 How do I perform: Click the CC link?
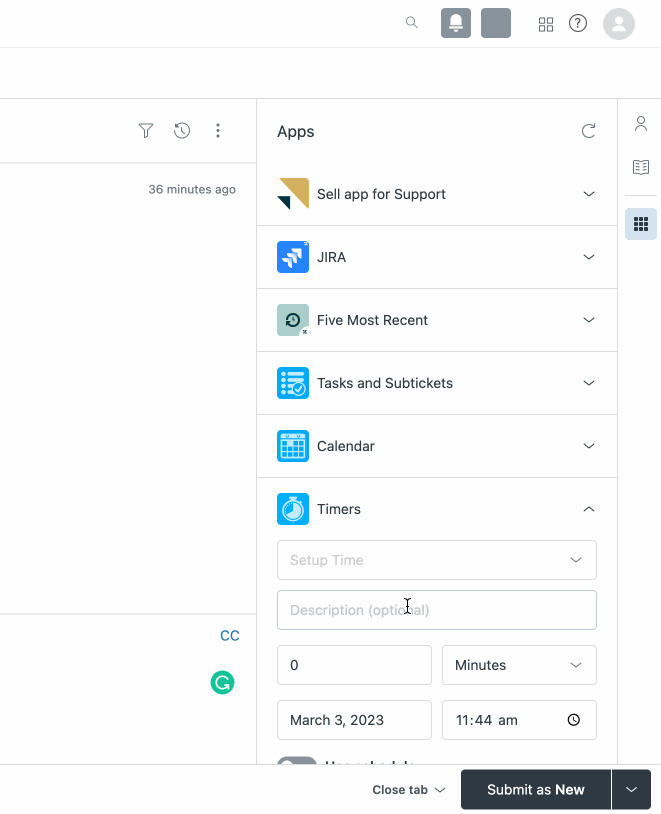coord(230,636)
